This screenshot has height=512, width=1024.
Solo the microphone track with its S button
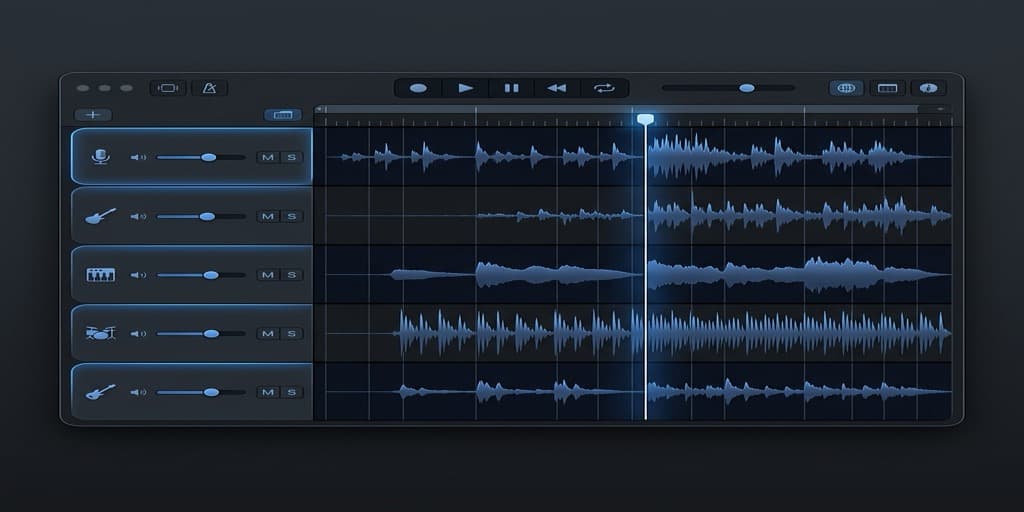291,157
